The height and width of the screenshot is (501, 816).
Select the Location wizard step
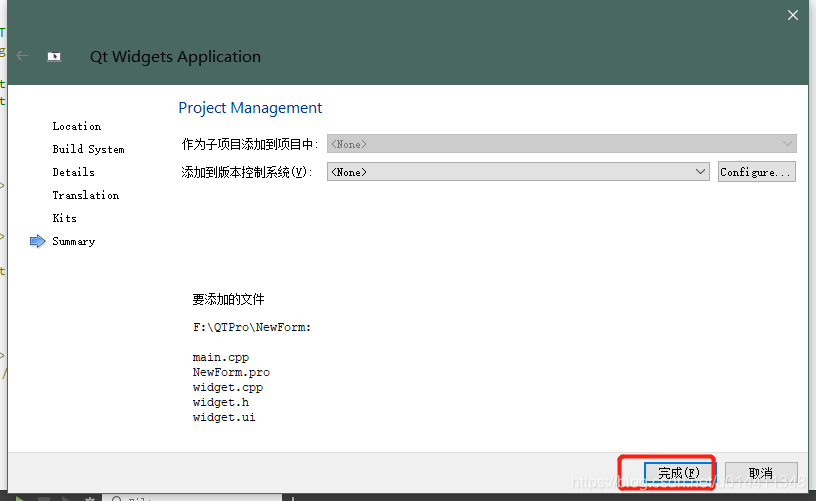(76, 126)
